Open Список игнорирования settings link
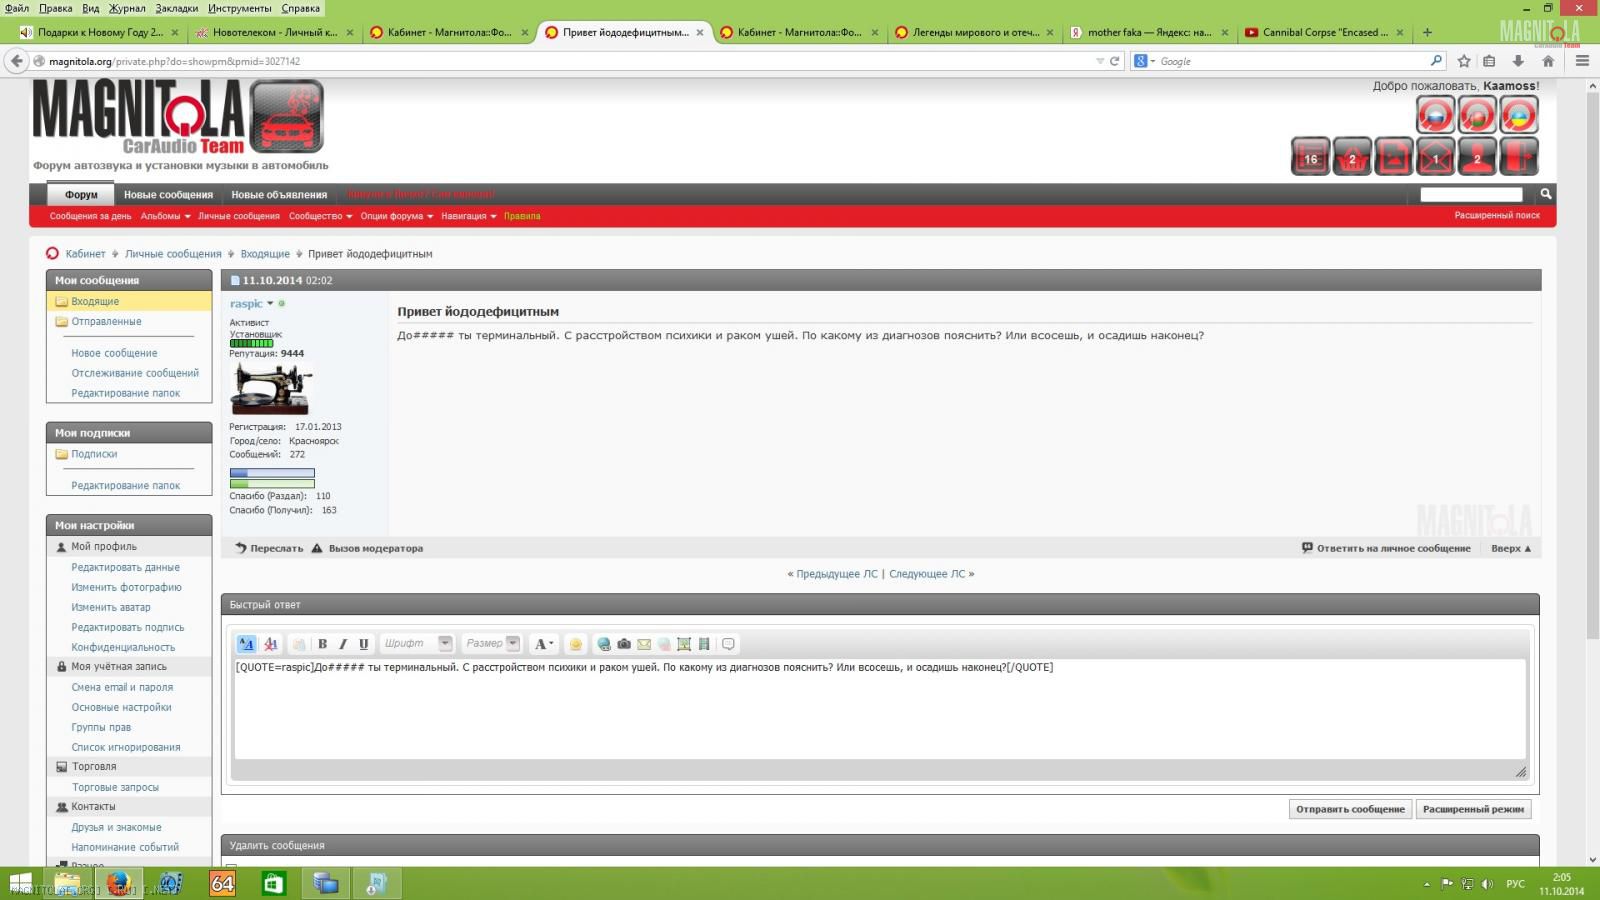The width and height of the screenshot is (1600, 900). 126,747
